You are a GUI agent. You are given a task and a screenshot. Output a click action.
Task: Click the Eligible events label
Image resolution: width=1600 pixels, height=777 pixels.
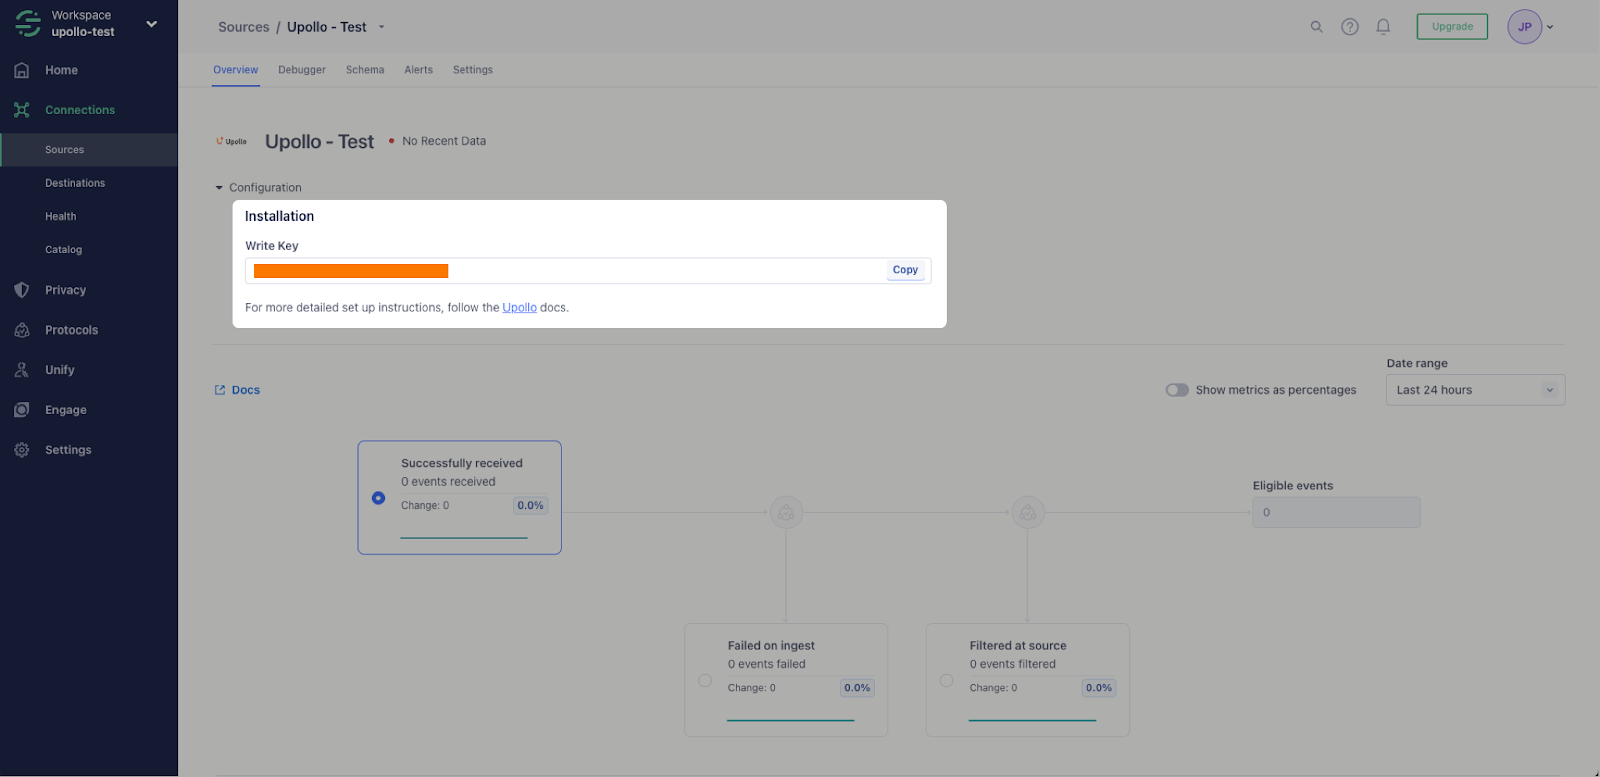[x=1292, y=486]
